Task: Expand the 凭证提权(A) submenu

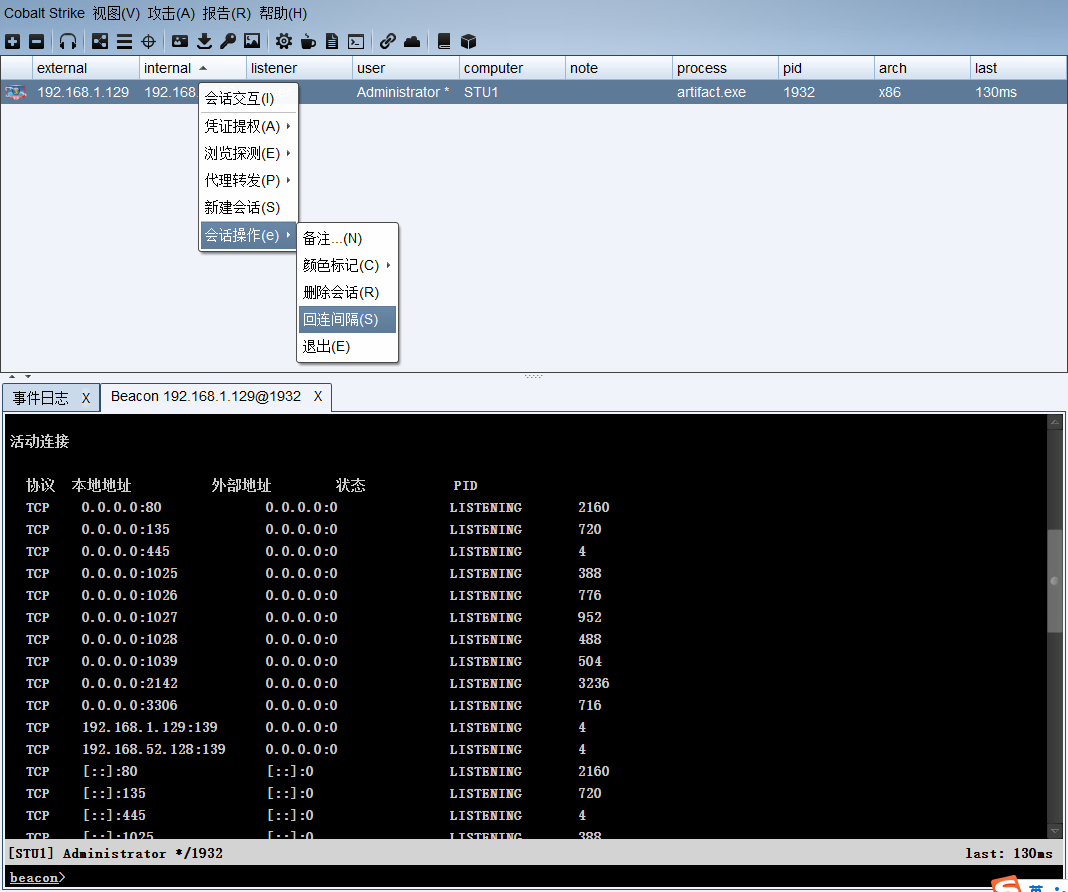Action: (249, 127)
